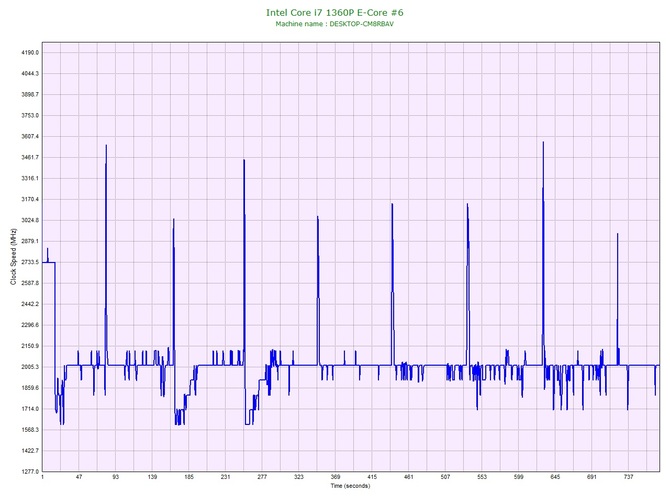This screenshot has height=503, width=670.
Task: Select the 323 x-axis tick label
Action: [299, 477]
